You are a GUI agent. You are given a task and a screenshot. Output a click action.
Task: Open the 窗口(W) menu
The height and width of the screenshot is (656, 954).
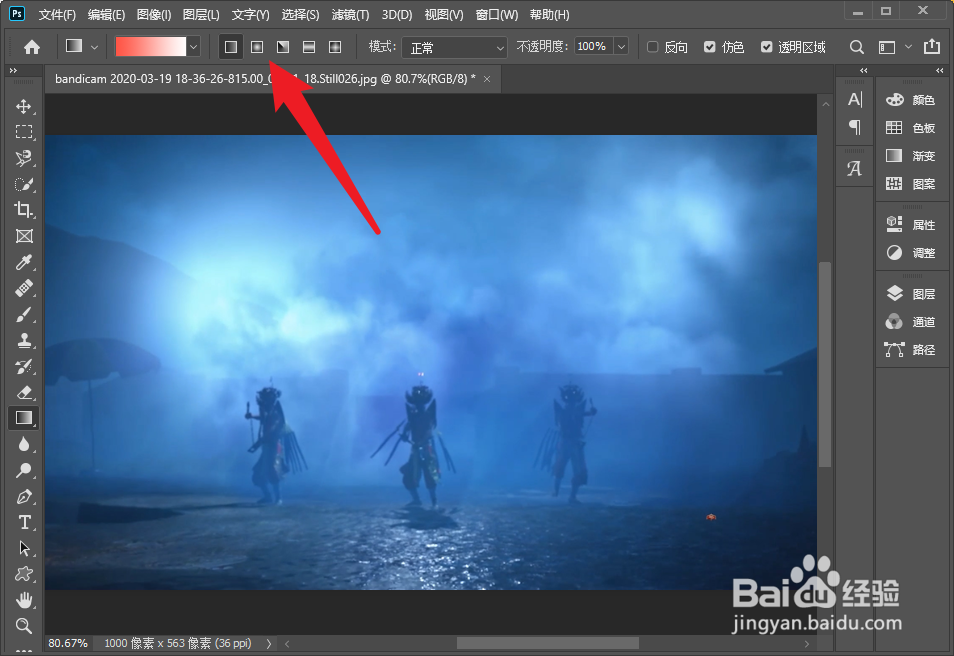[x=496, y=15]
